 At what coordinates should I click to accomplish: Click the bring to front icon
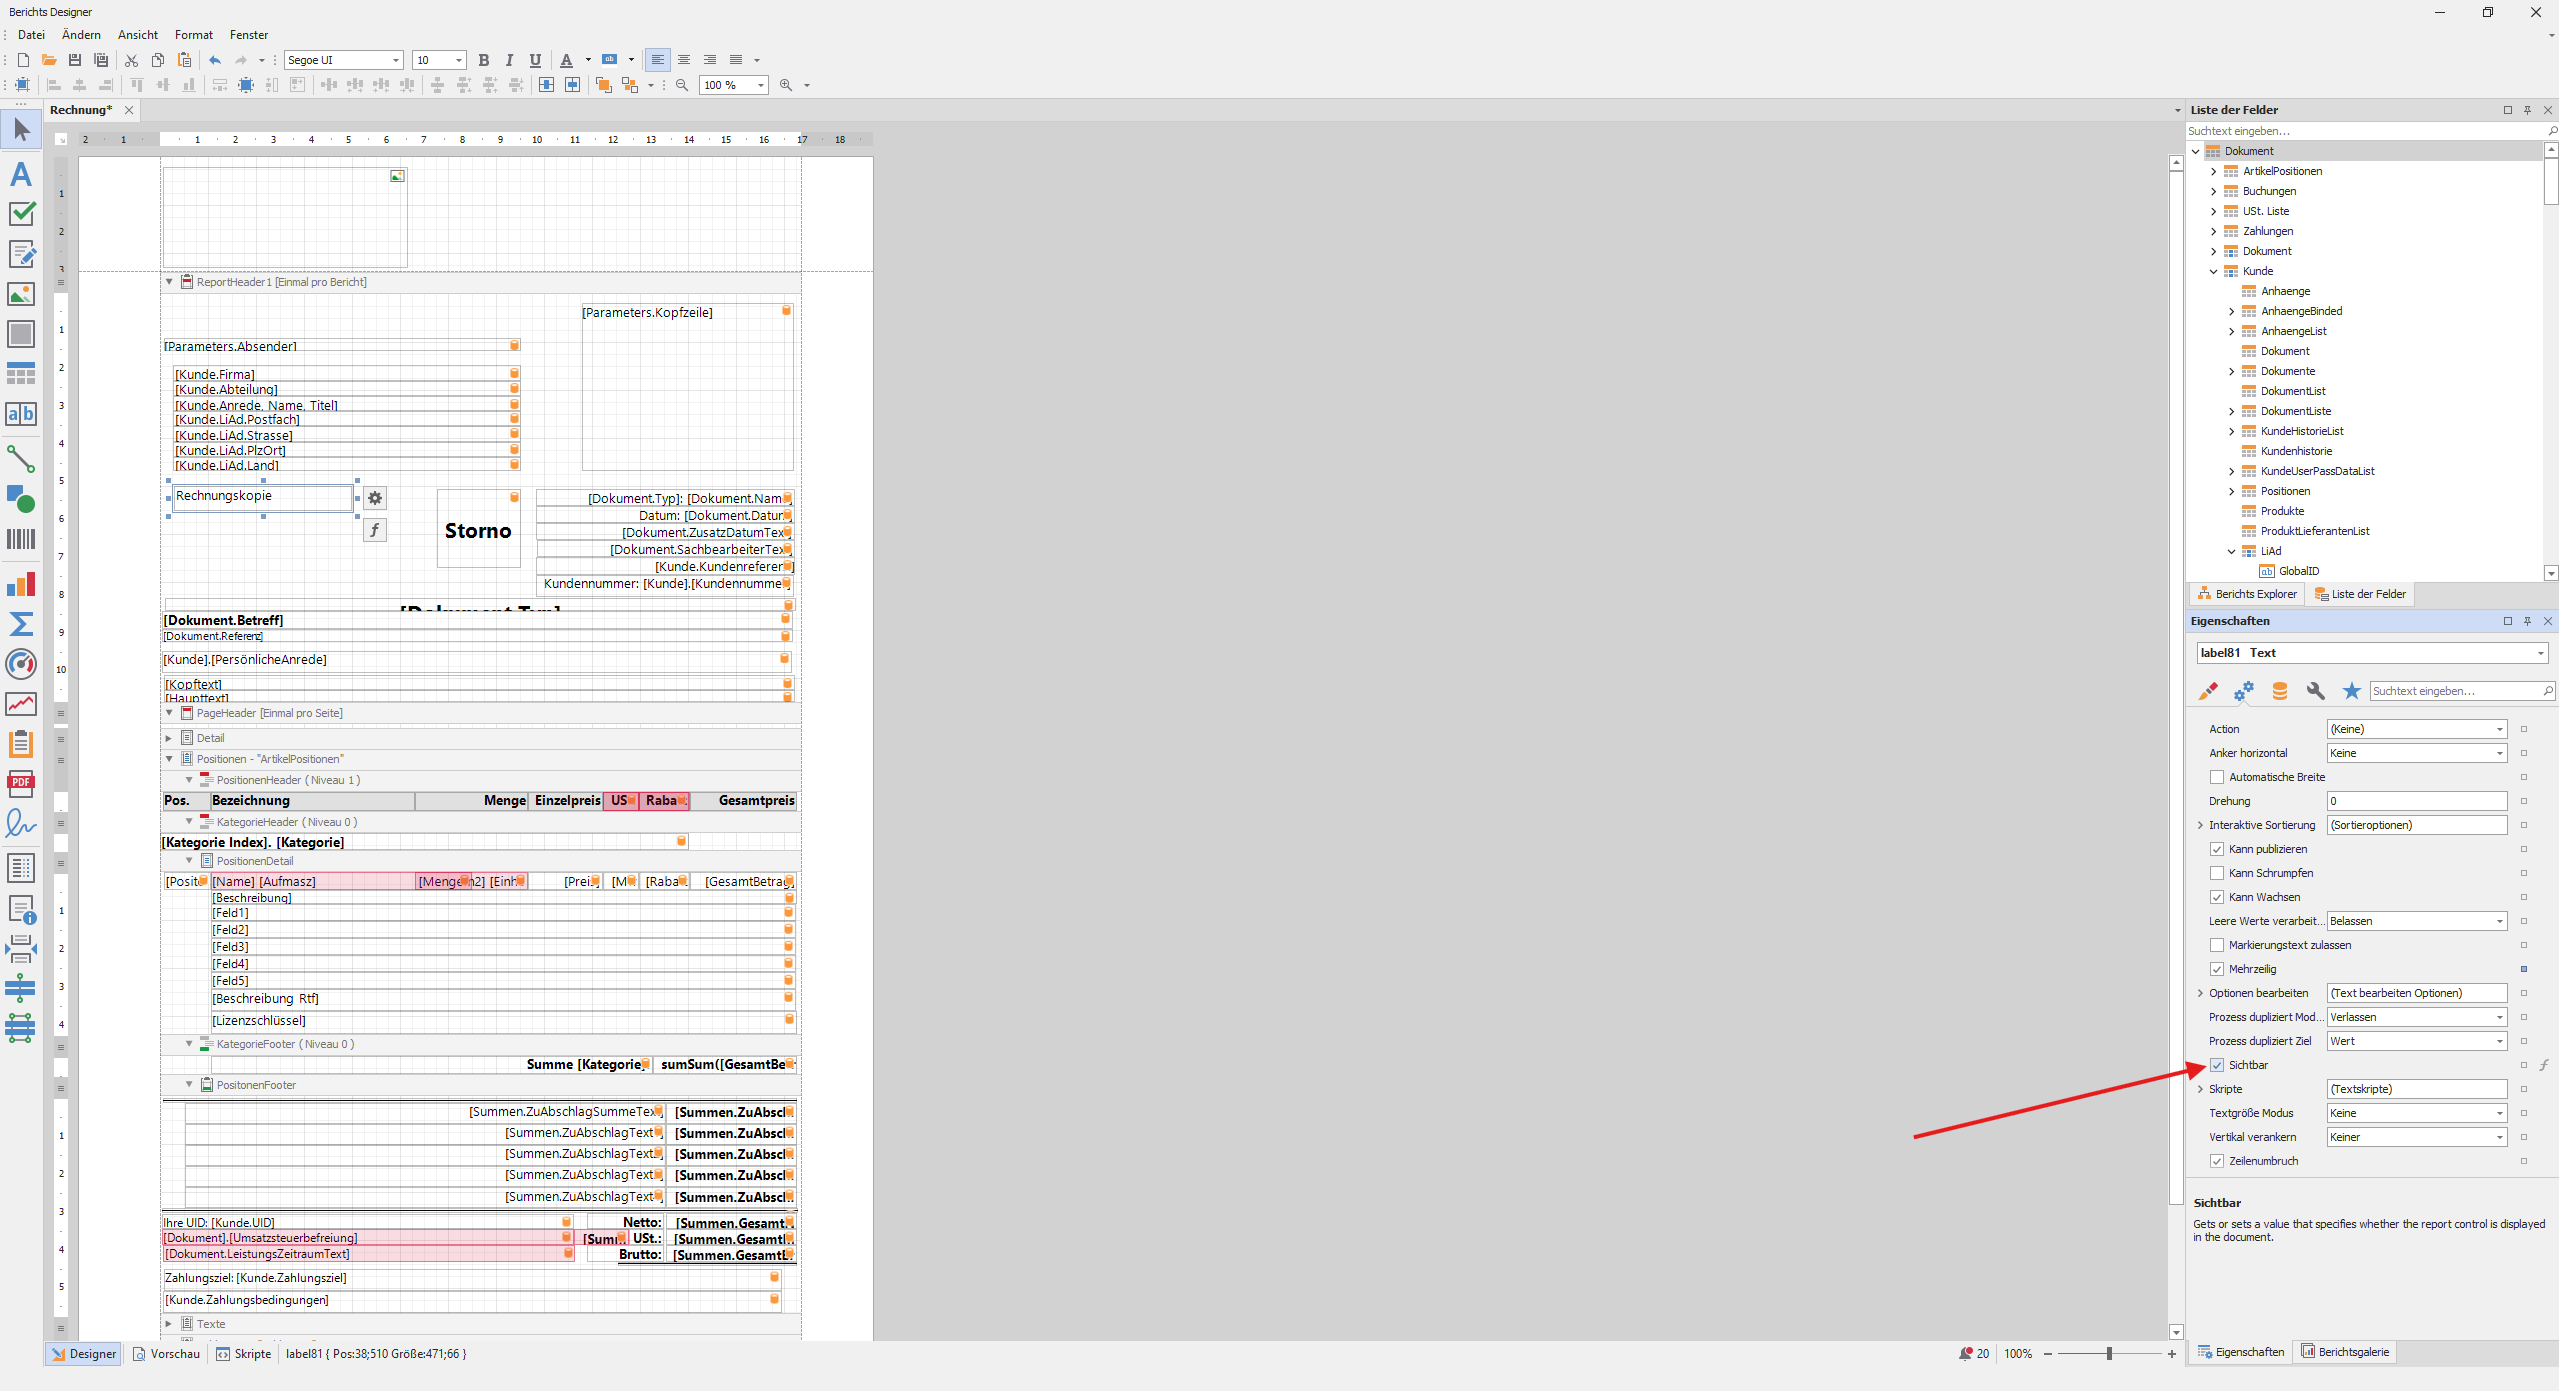coord(603,85)
